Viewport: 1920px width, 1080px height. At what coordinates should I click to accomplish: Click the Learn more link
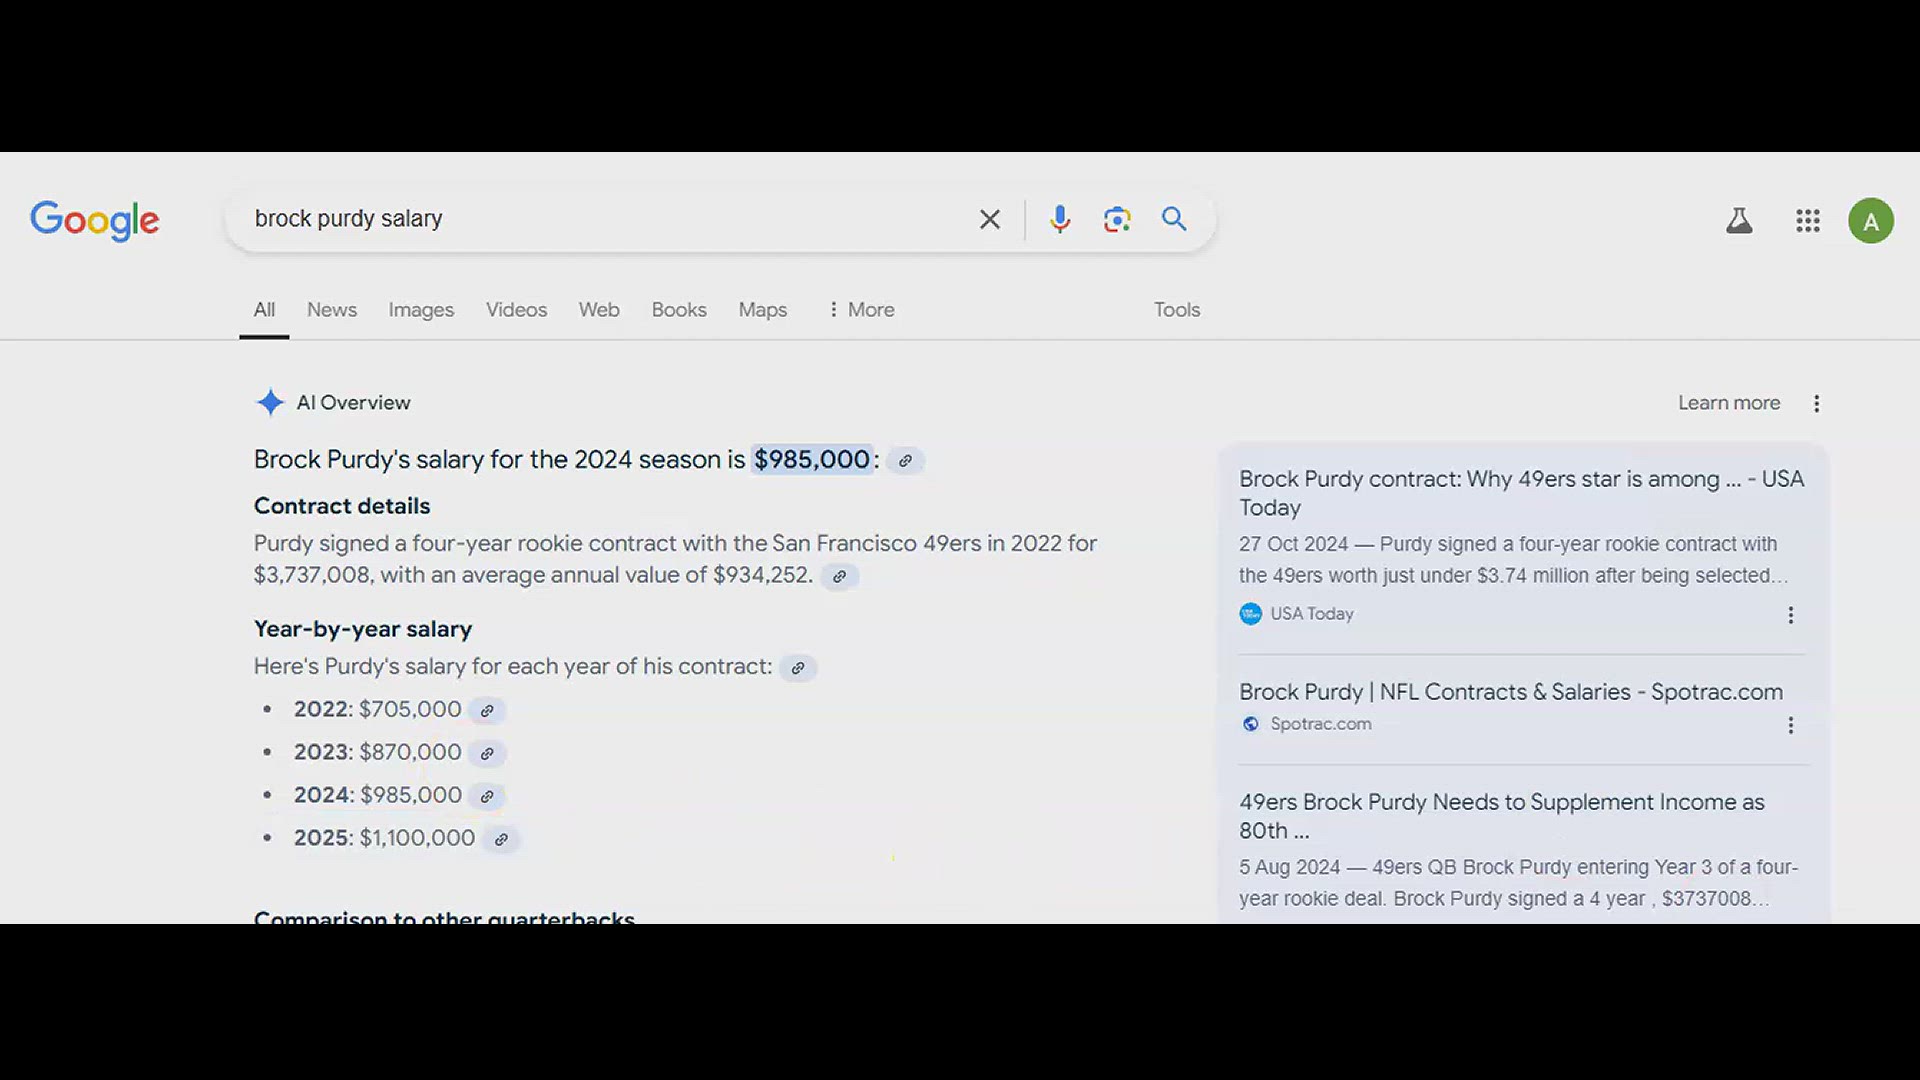[1729, 403]
